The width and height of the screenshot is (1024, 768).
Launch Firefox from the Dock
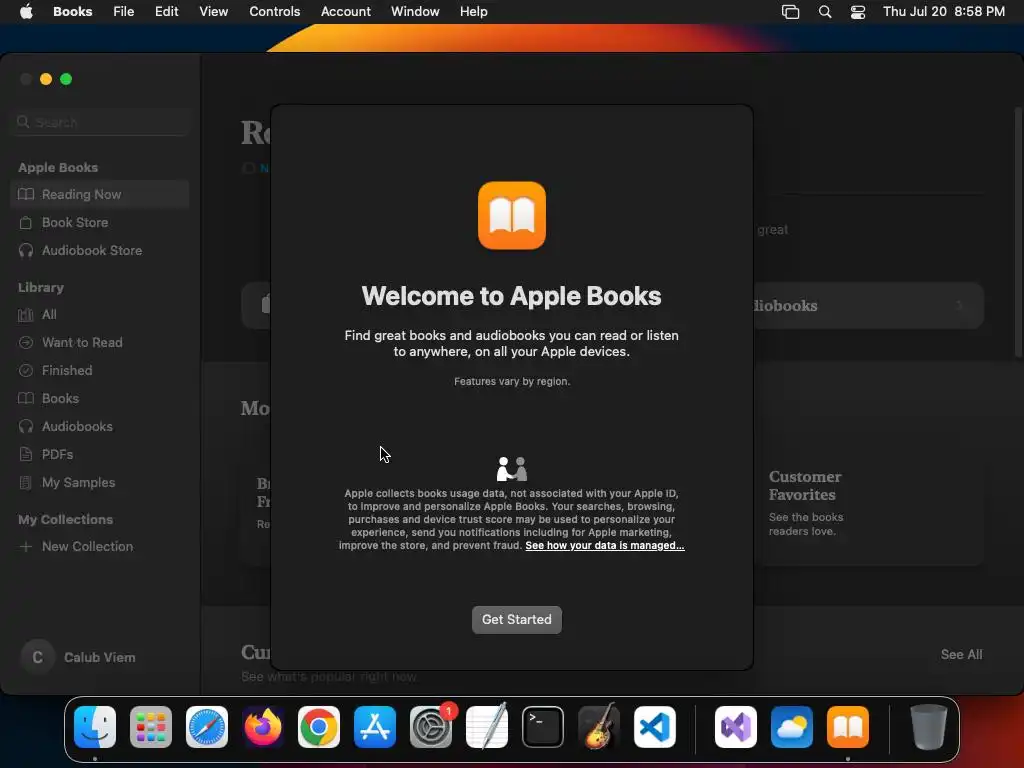[263, 727]
